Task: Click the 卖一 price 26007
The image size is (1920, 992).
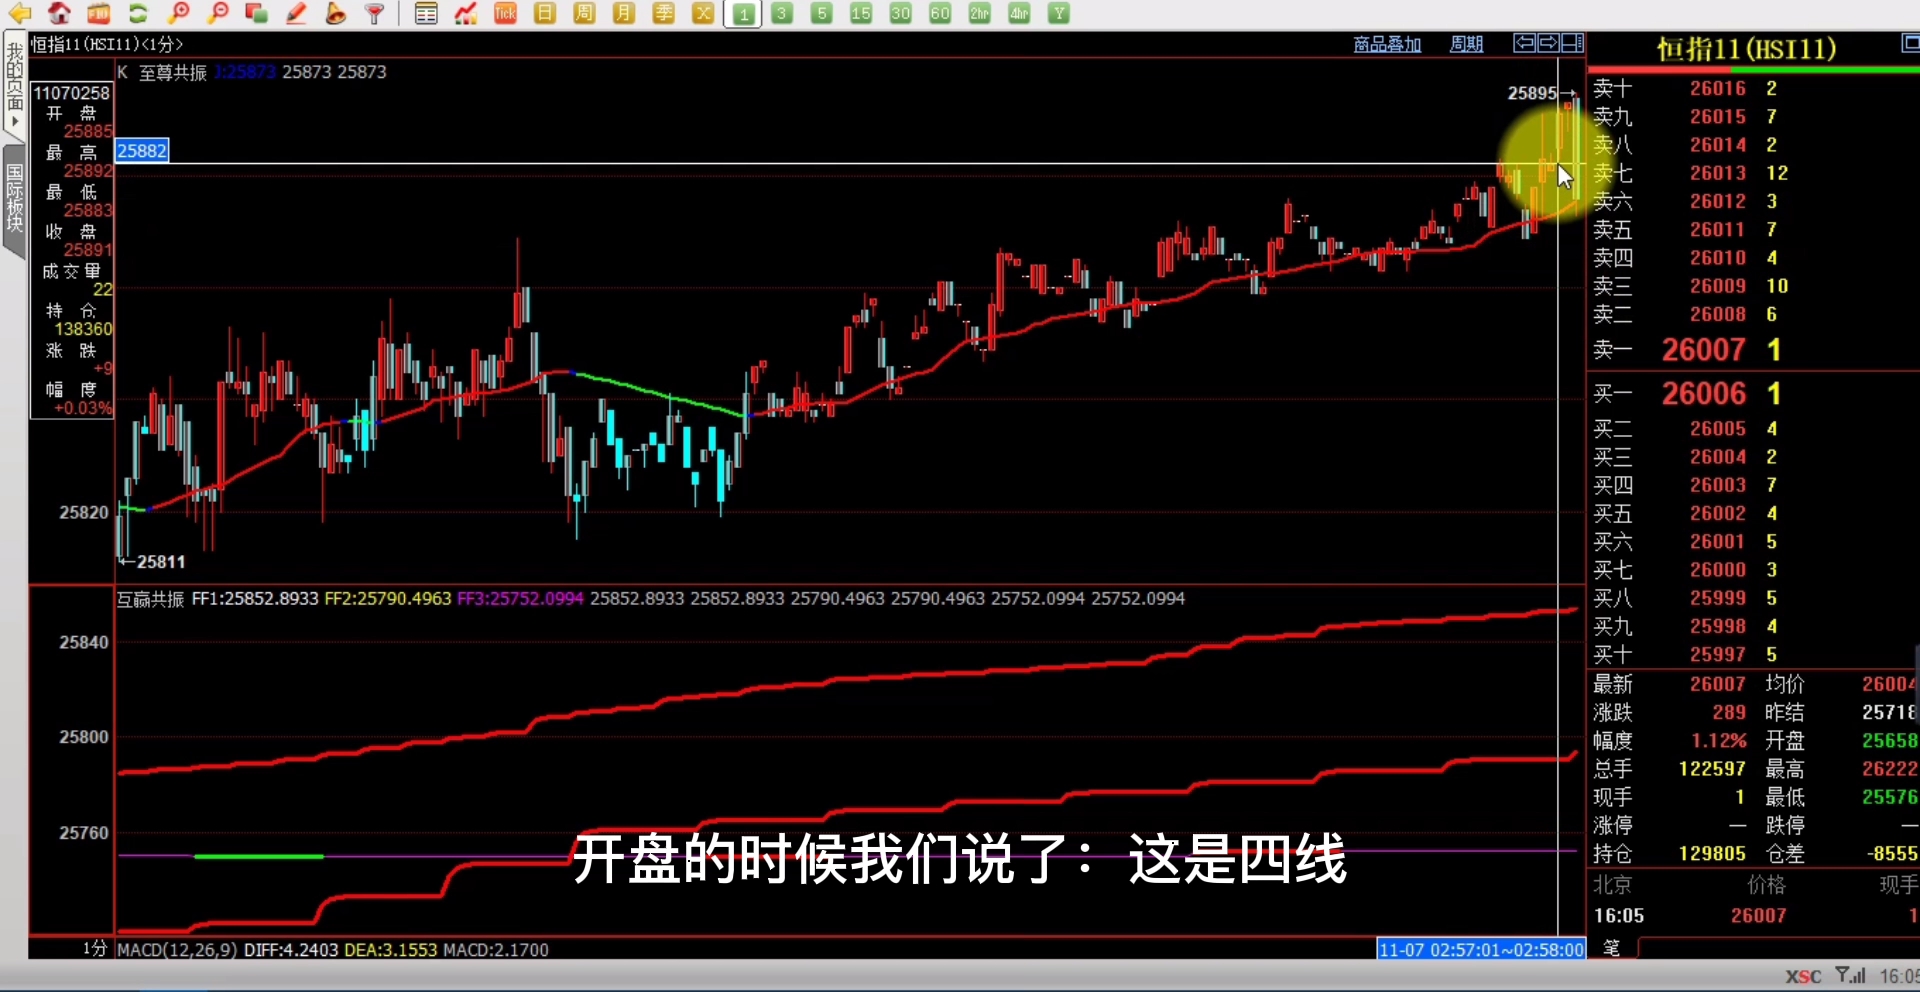Action: [1704, 350]
